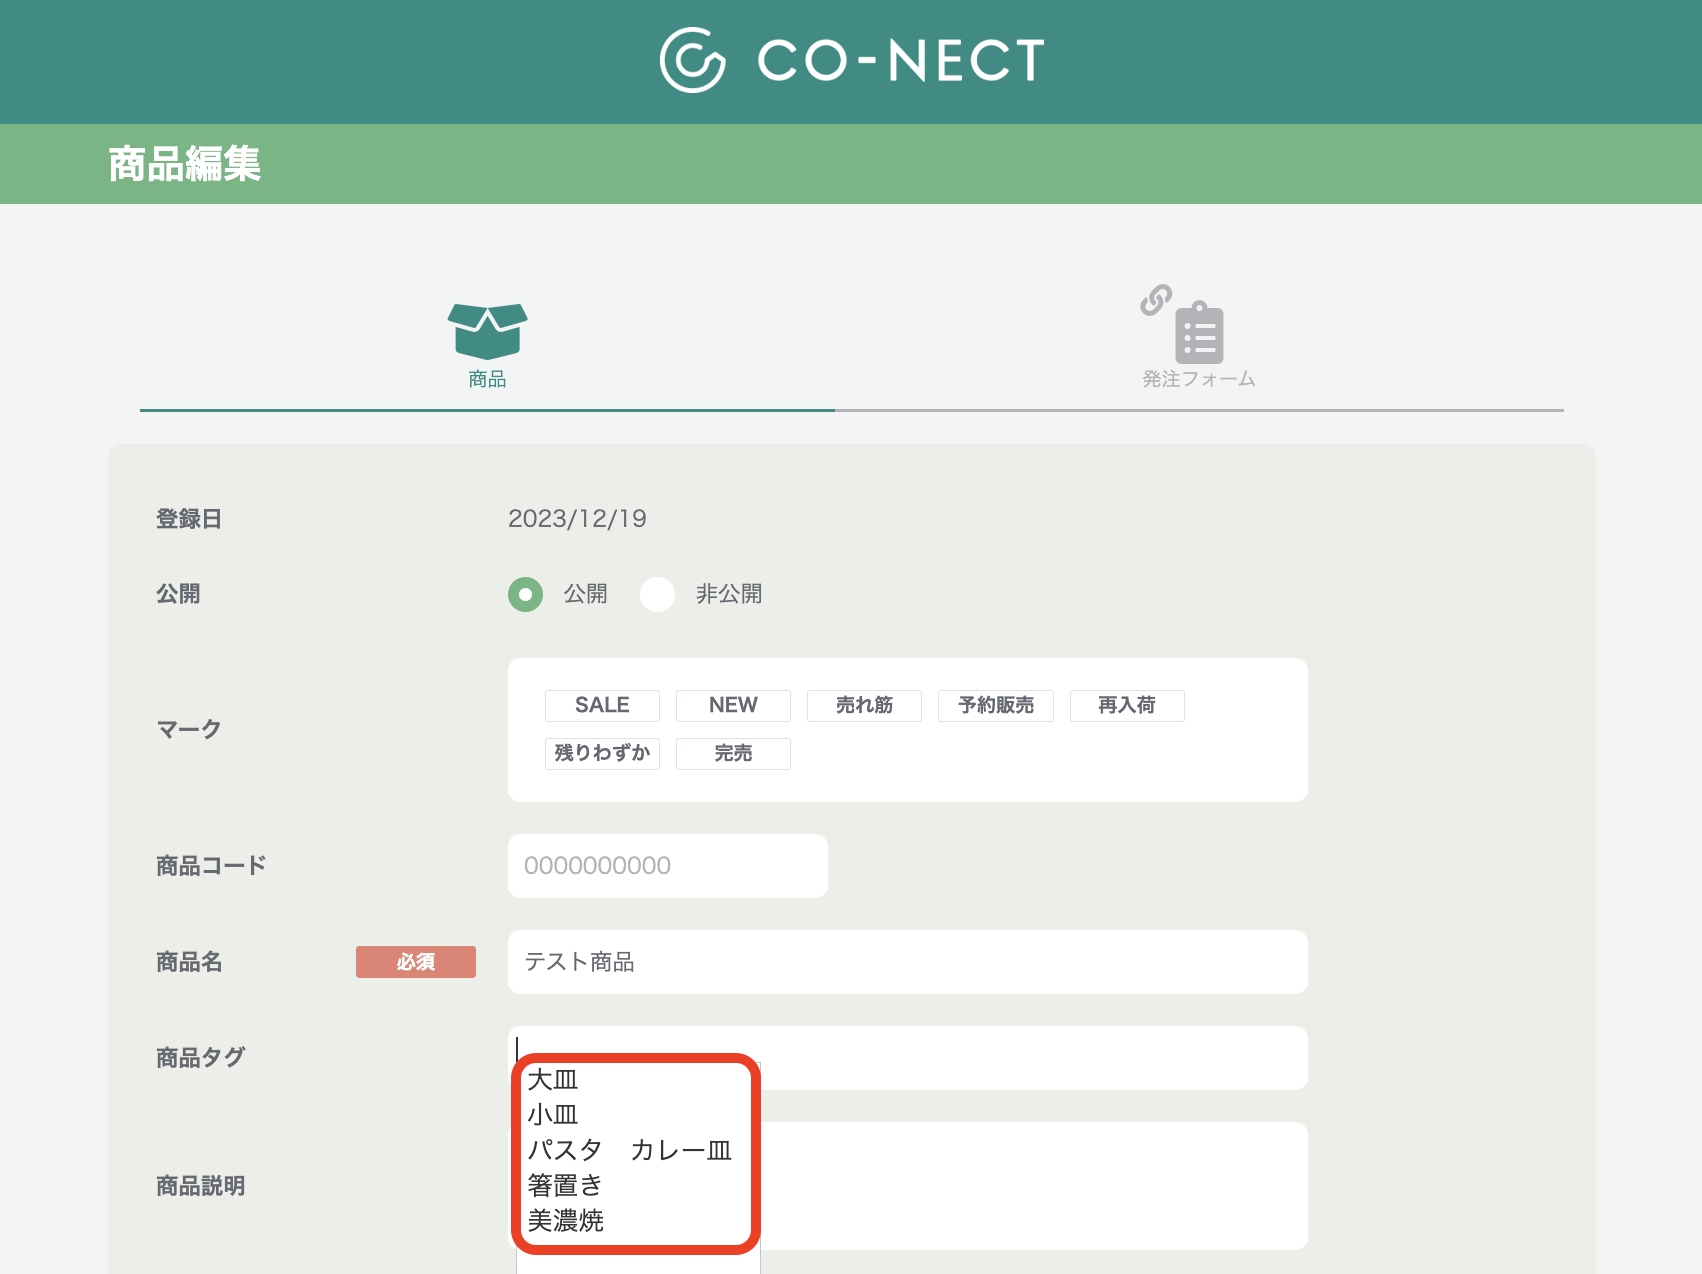Choose 箸置き from the tag suggestions
This screenshot has height=1274, width=1702.
(x=566, y=1186)
